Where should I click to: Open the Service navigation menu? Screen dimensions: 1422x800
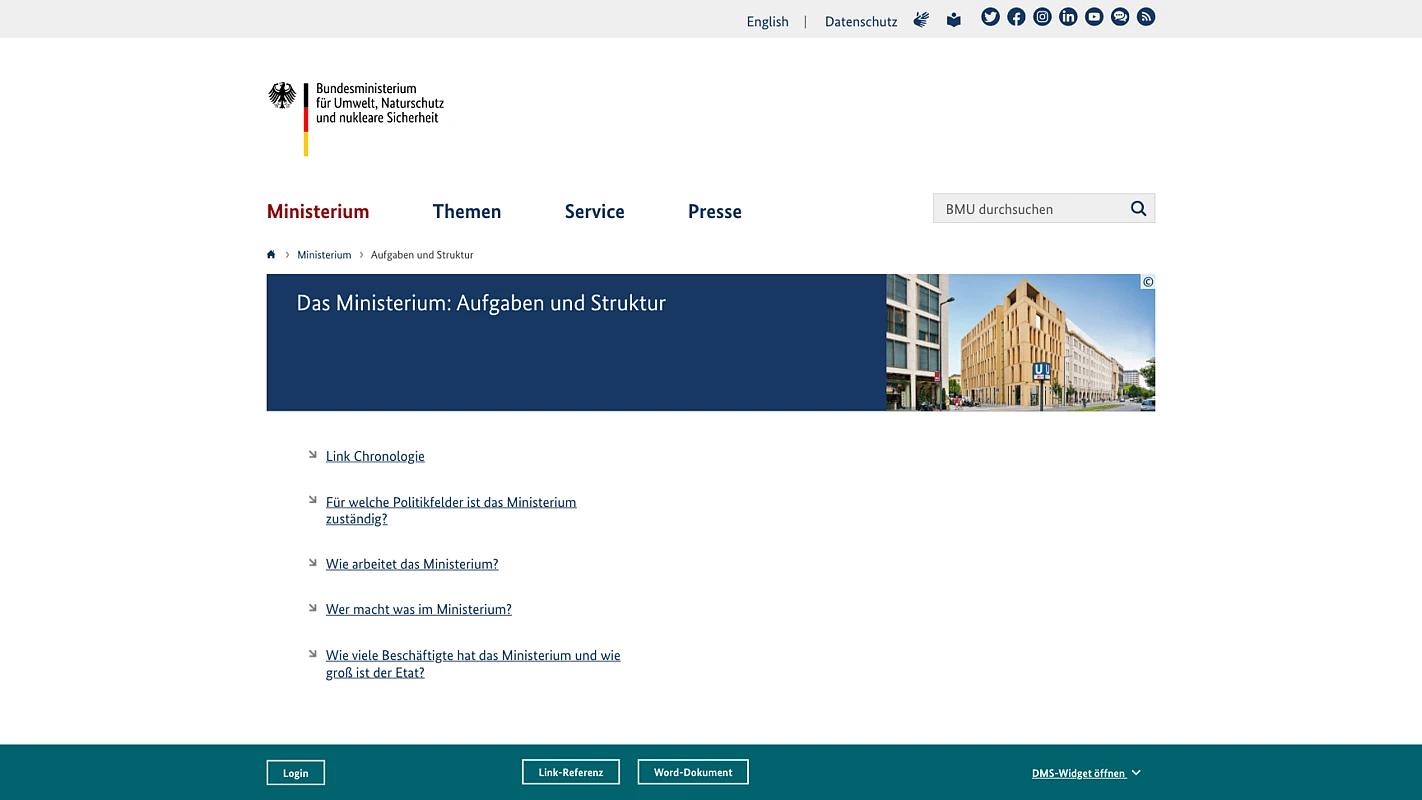coord(594,211)
